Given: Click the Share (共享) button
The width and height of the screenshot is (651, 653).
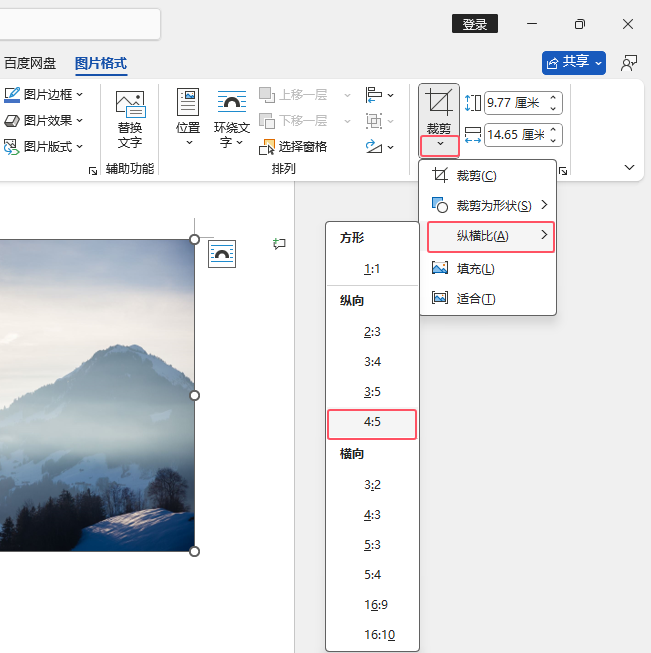Looking at the screenshot, I should pos(574,63).
